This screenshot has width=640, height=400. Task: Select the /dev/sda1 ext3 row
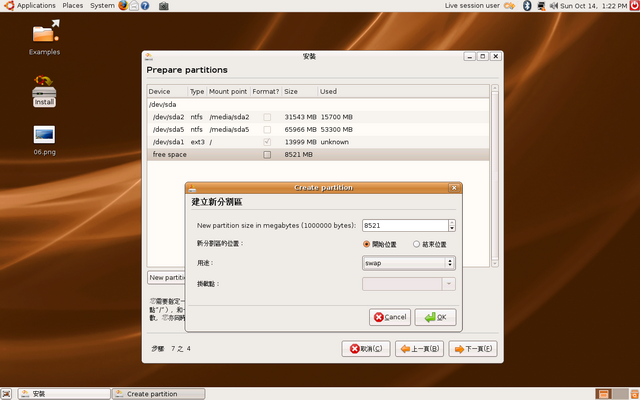click(318, 142)
